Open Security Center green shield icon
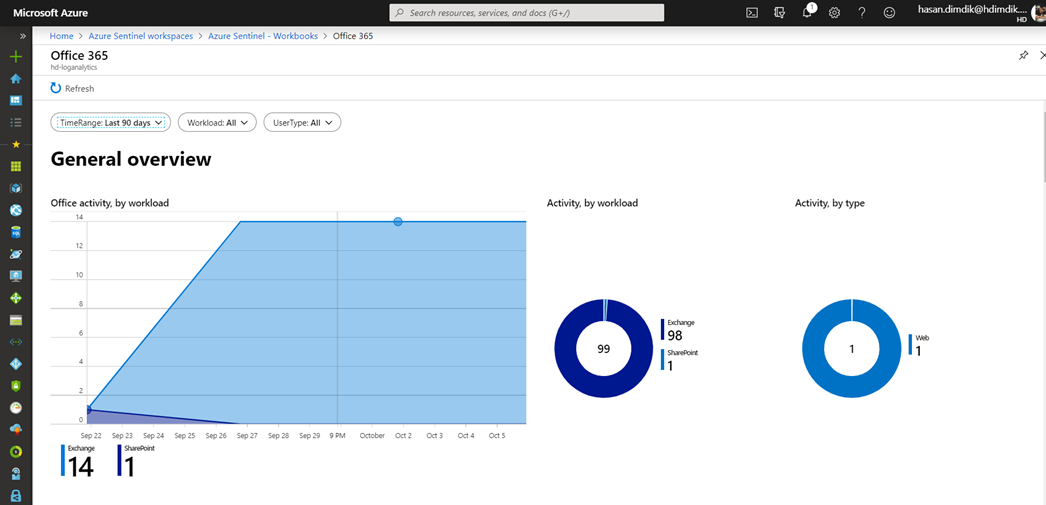The image size is (1046, 505). [16, 386]
